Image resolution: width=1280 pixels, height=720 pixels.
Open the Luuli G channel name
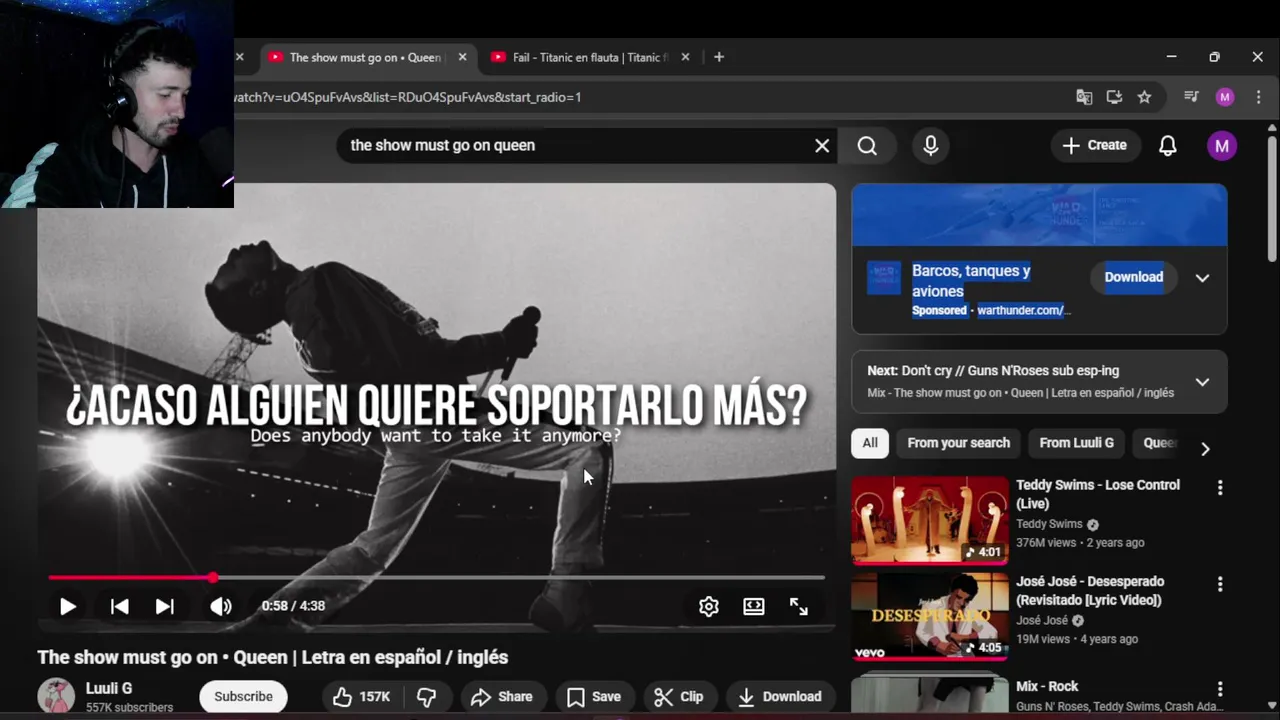click(x=109, y=688)
